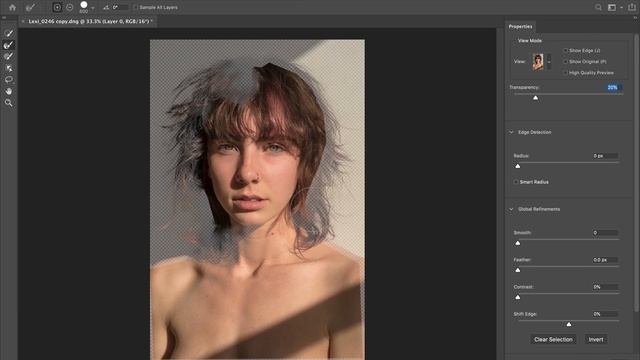Click the Clear Selection button
640x360 pixels.
pos(553,340)
